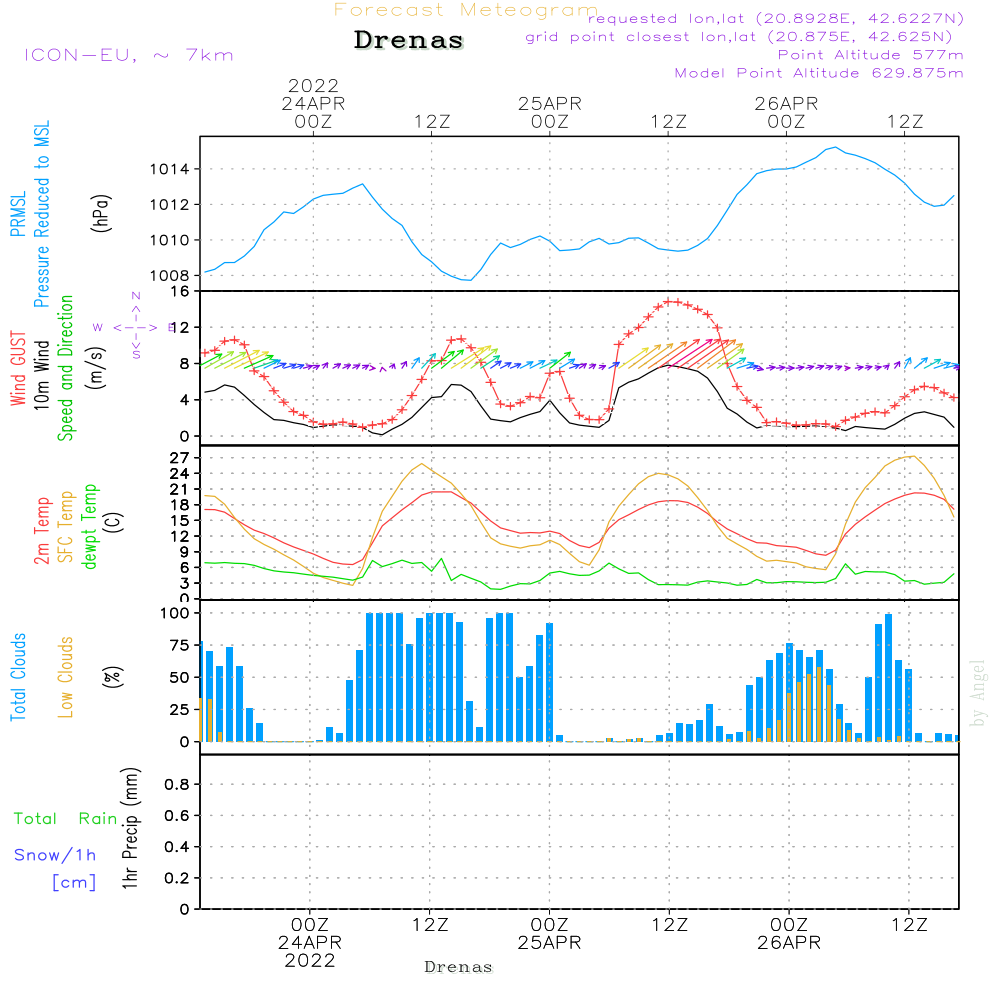Click the '1008' pressure tick value
The width and height of the screenshot is (1000, 1000).
169,276
